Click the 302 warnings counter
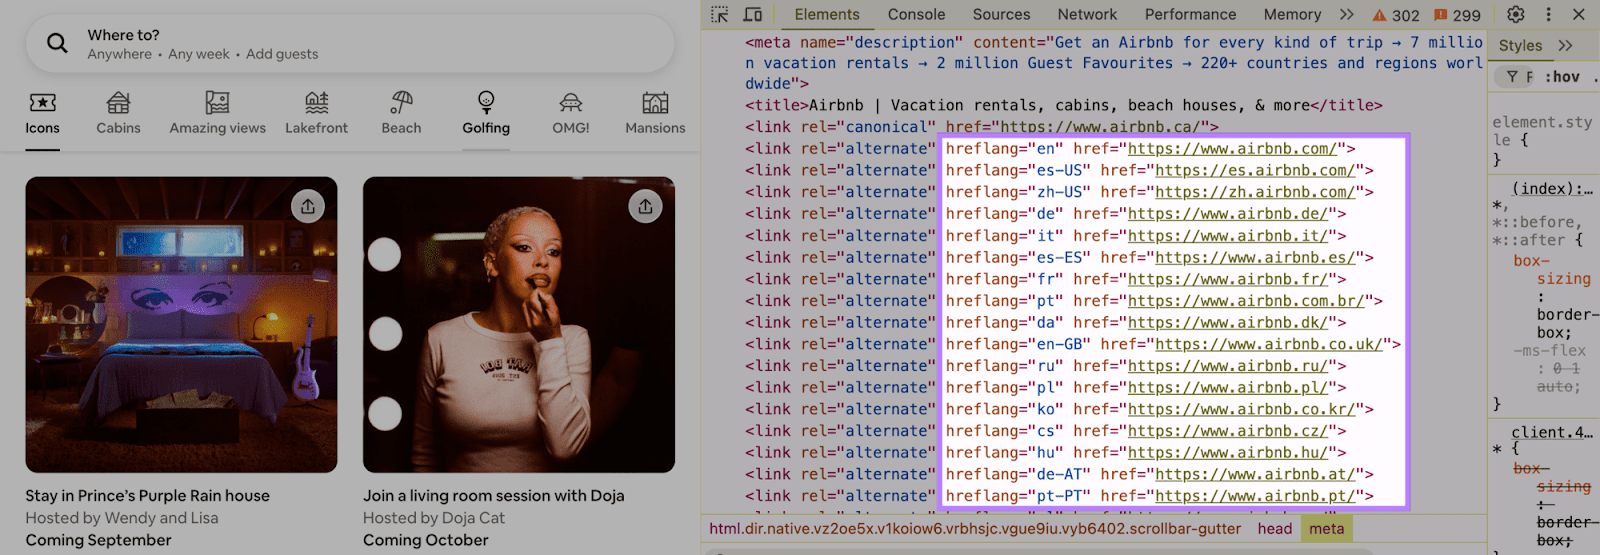The height and width of the screenshot is (555, 1600). (x=1396, y=15)
